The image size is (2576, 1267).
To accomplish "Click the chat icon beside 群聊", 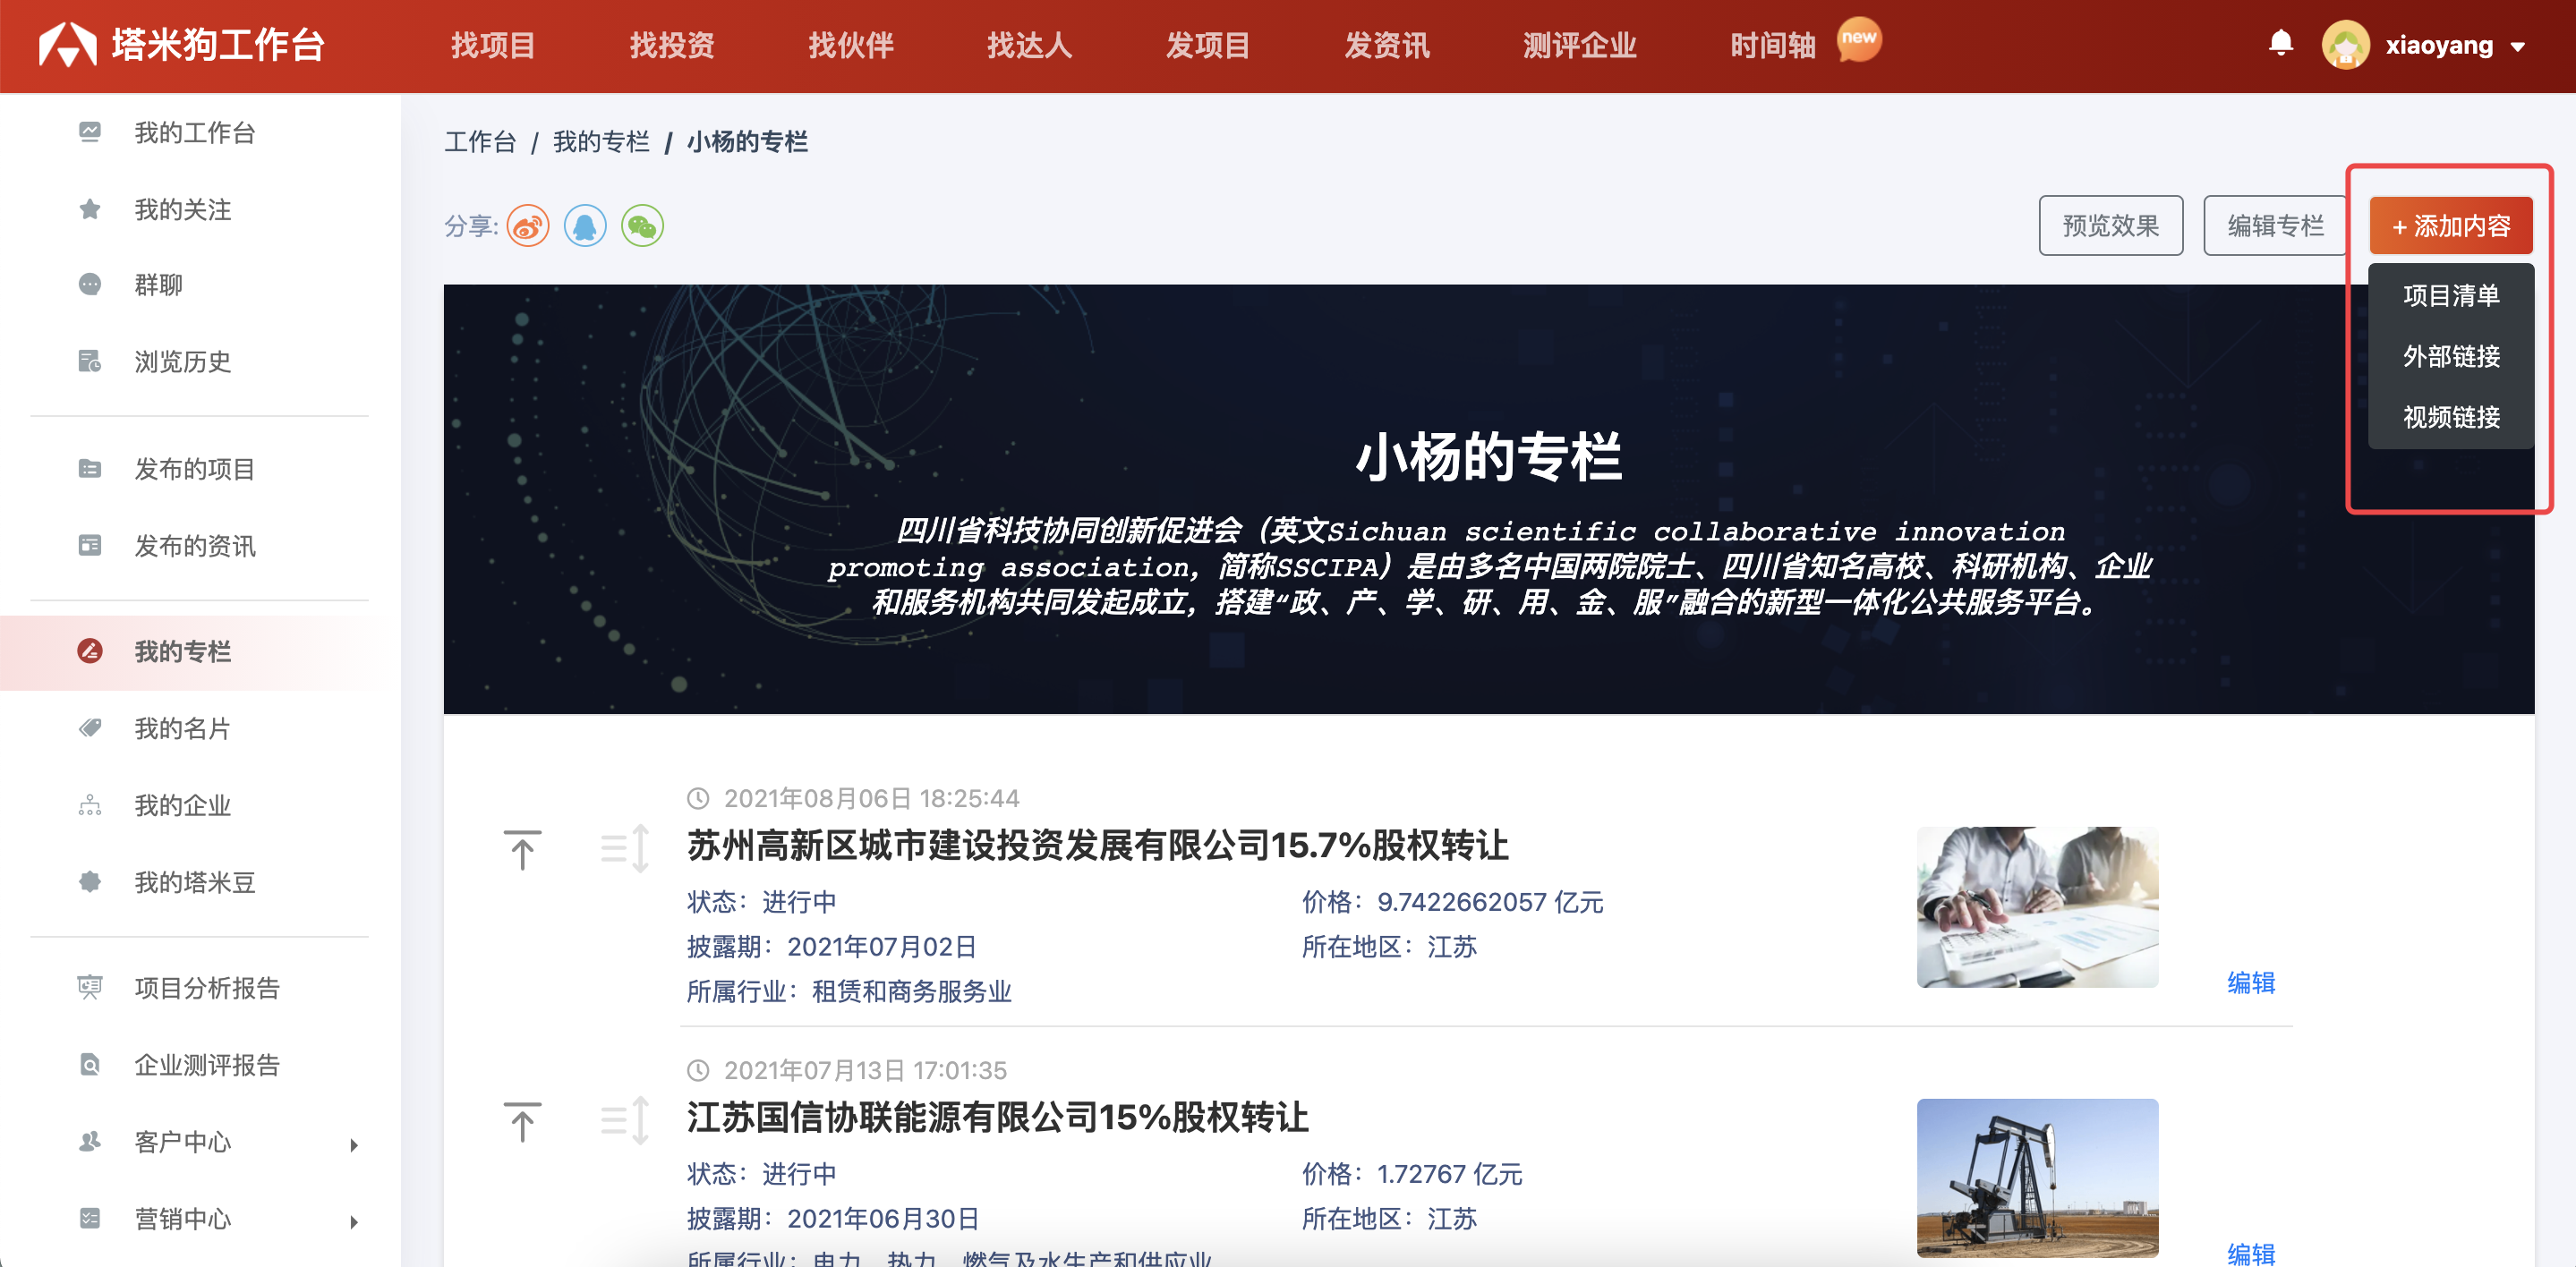I will [90, 285].
